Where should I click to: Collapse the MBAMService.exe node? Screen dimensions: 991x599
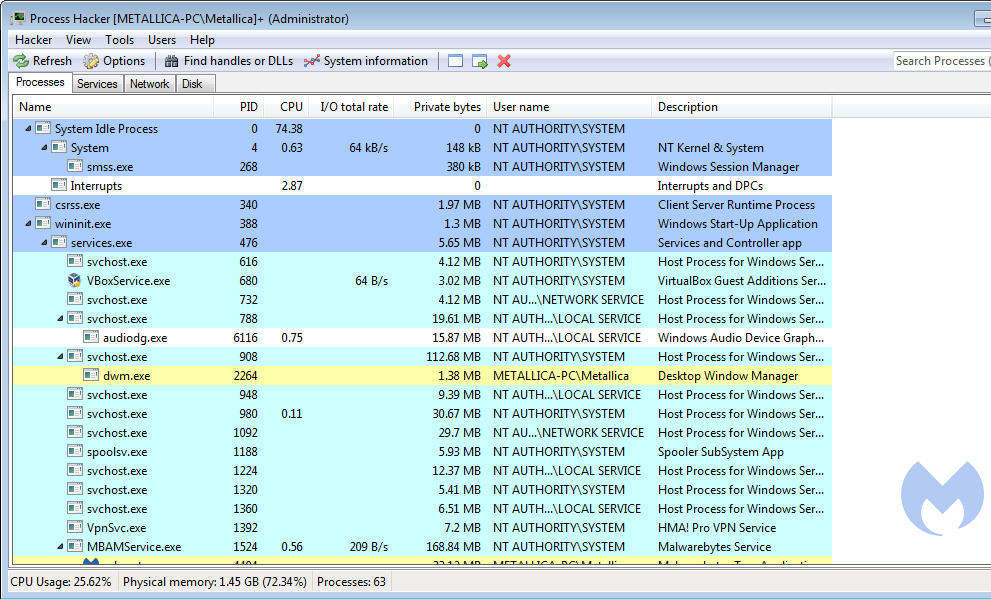(x=60, y=547)
